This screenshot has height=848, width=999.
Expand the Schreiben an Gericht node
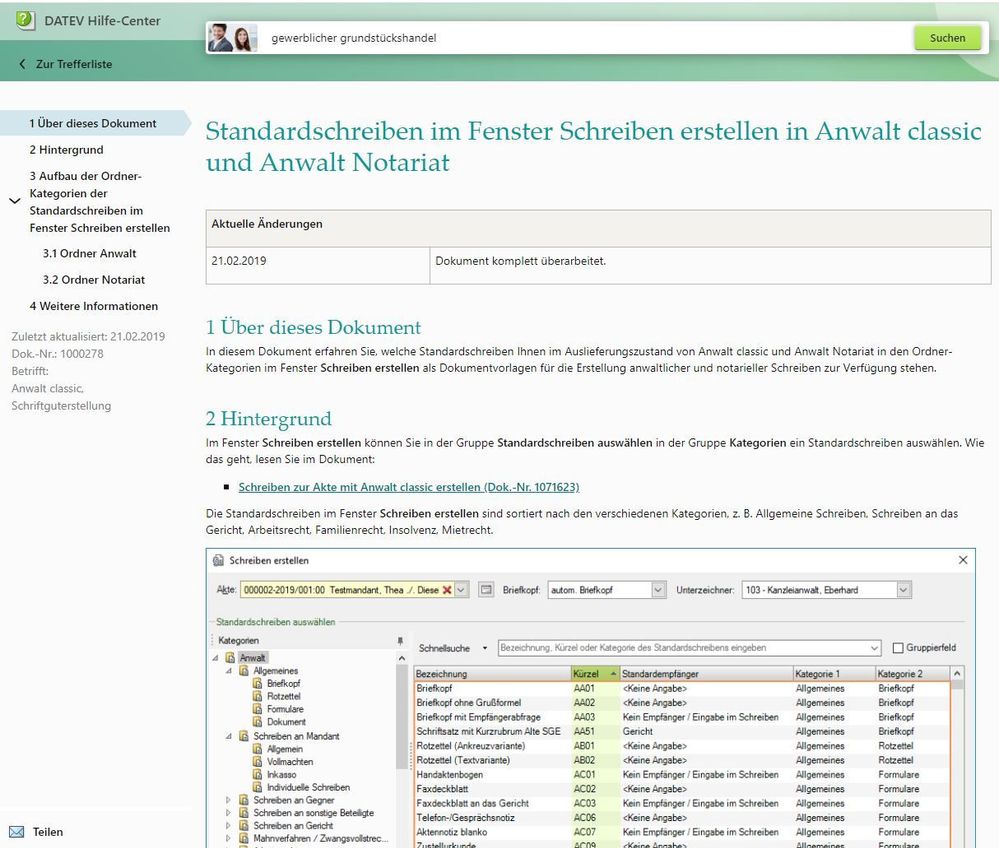pyautogui.click(x=229, y=826)
